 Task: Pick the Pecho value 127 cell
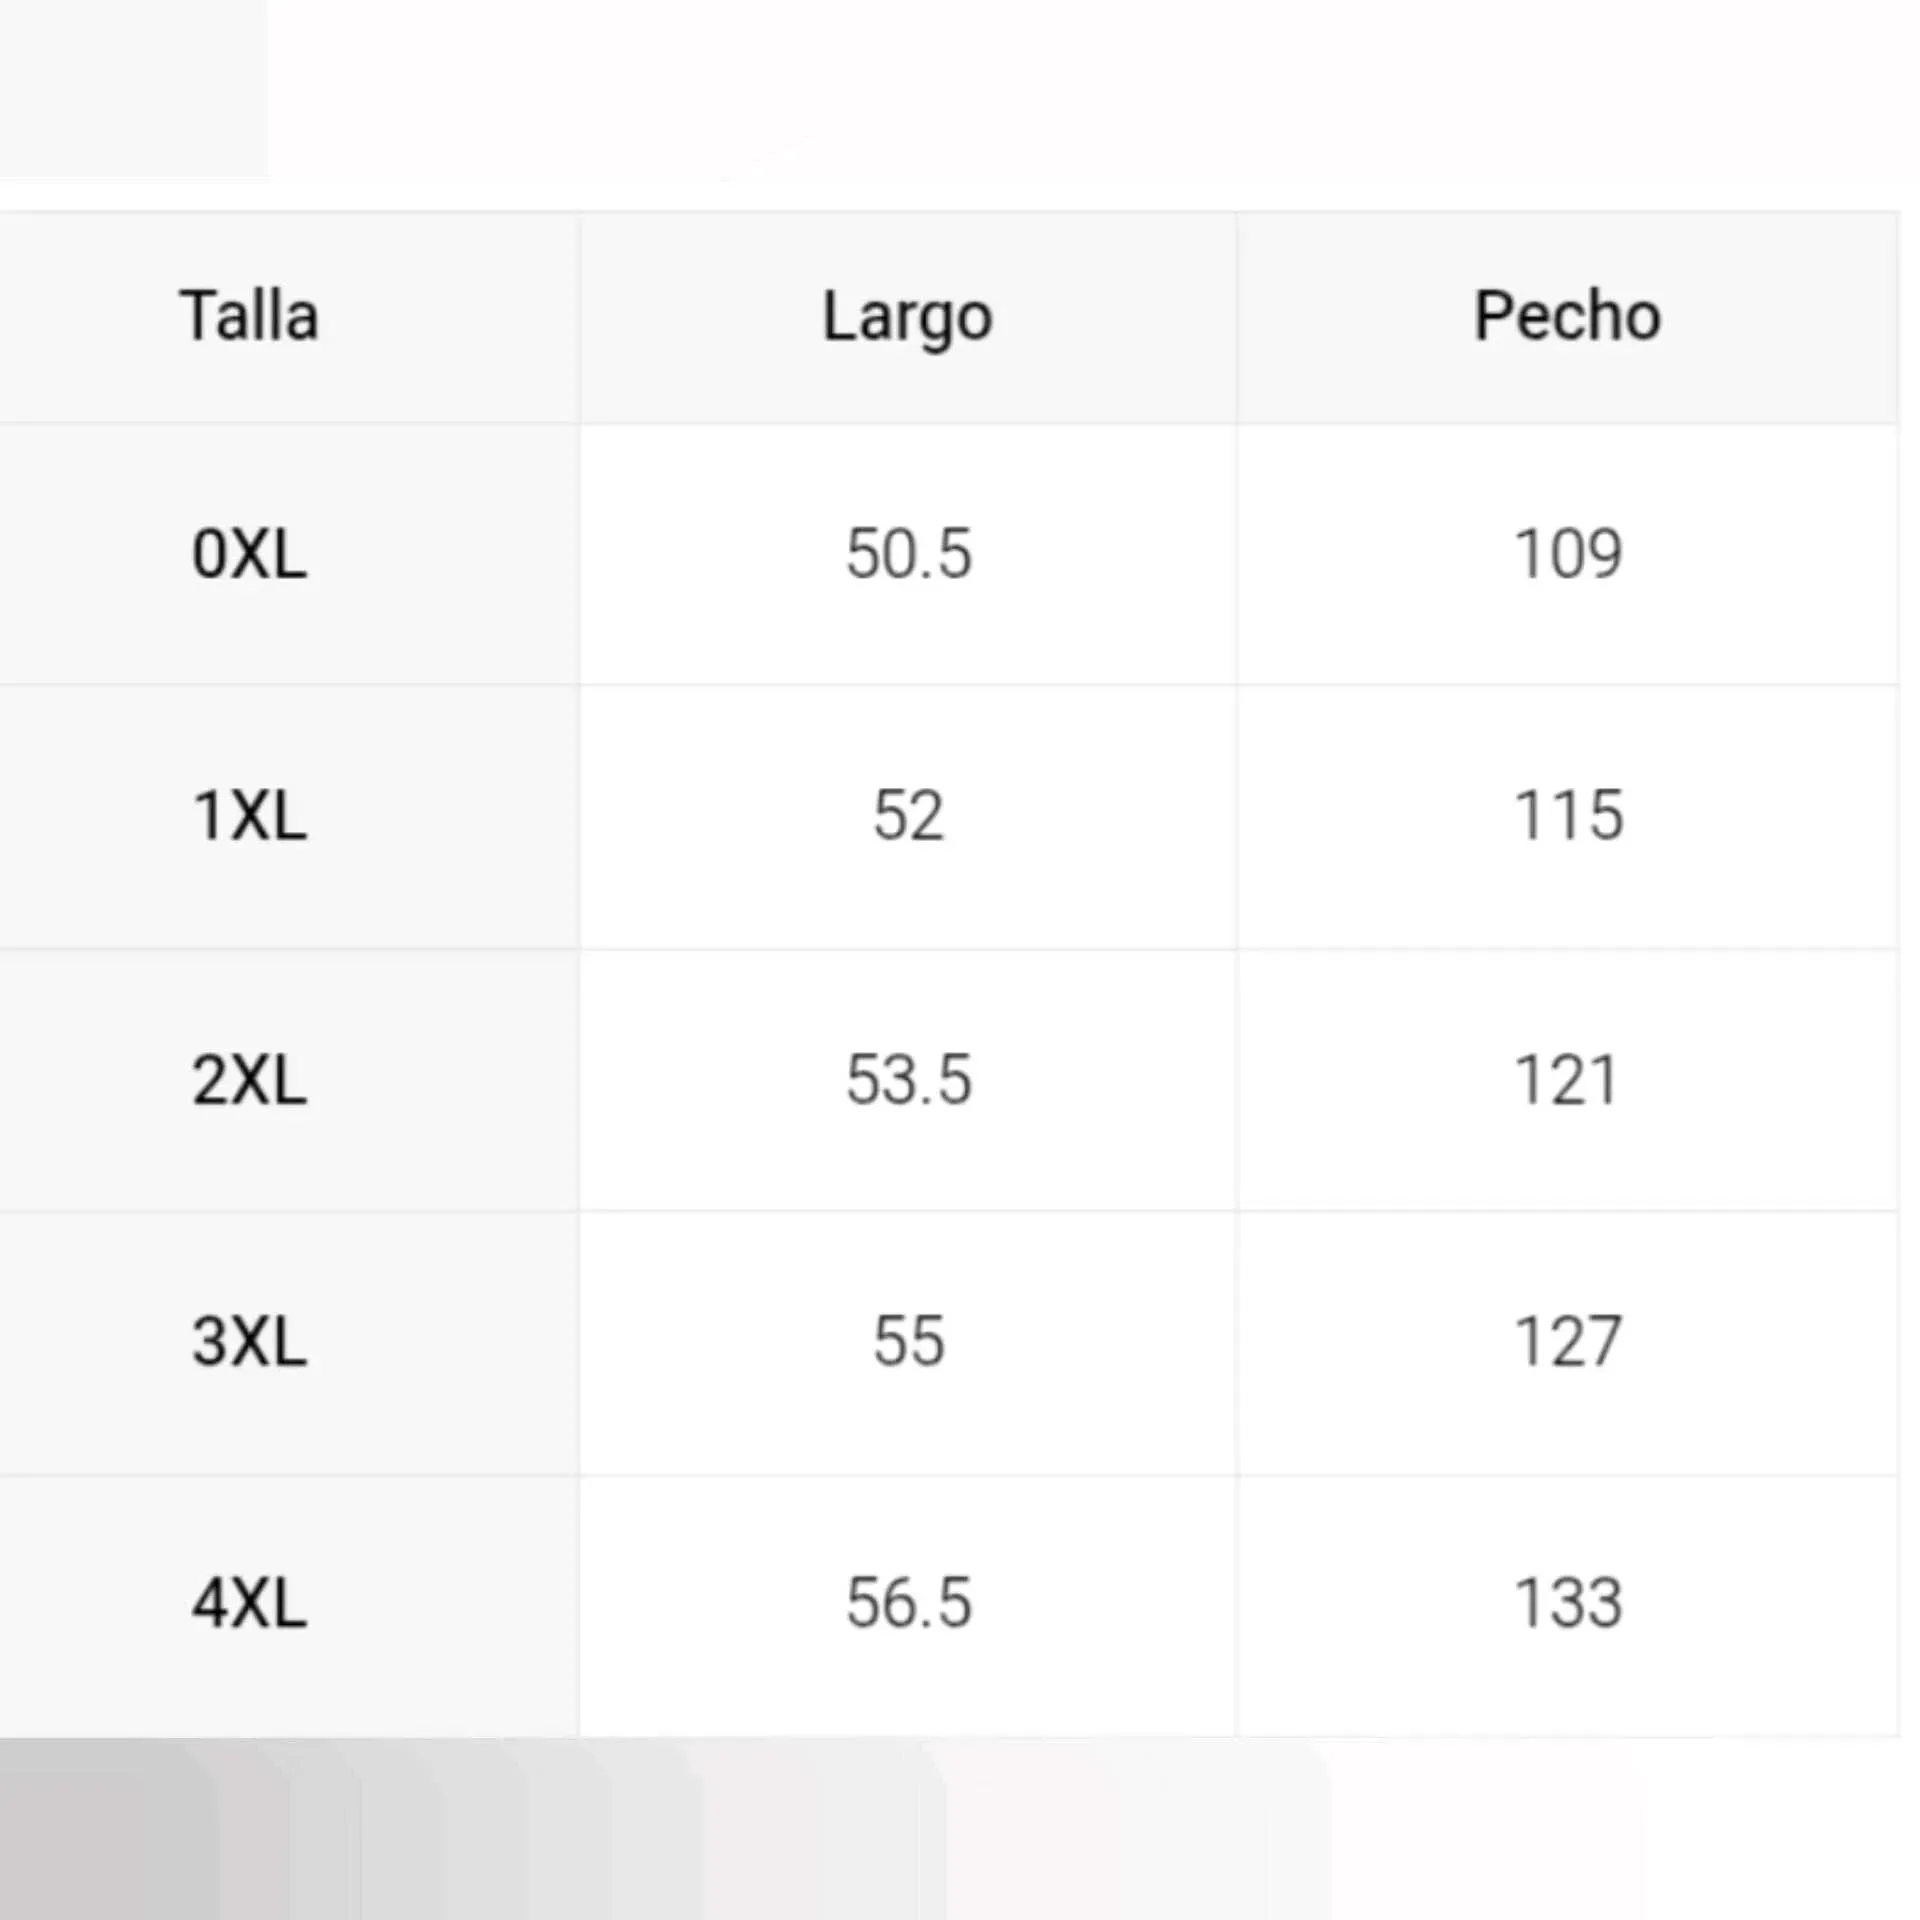point(1567,1342)
